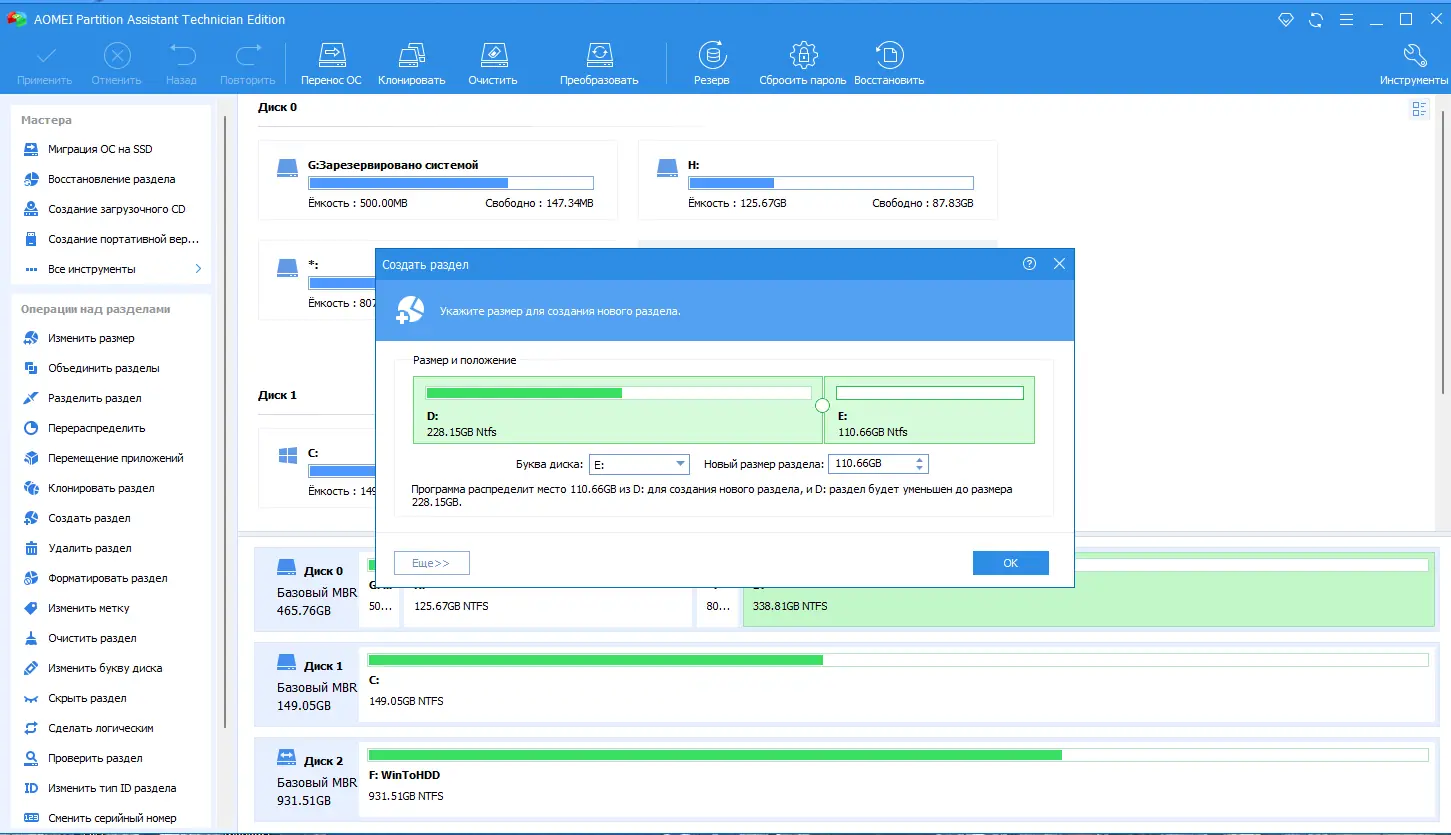The width and height of the screenshot is (1451, 835).
Task: Close the Создать раздел dialog
Action: click(1059, 264)
